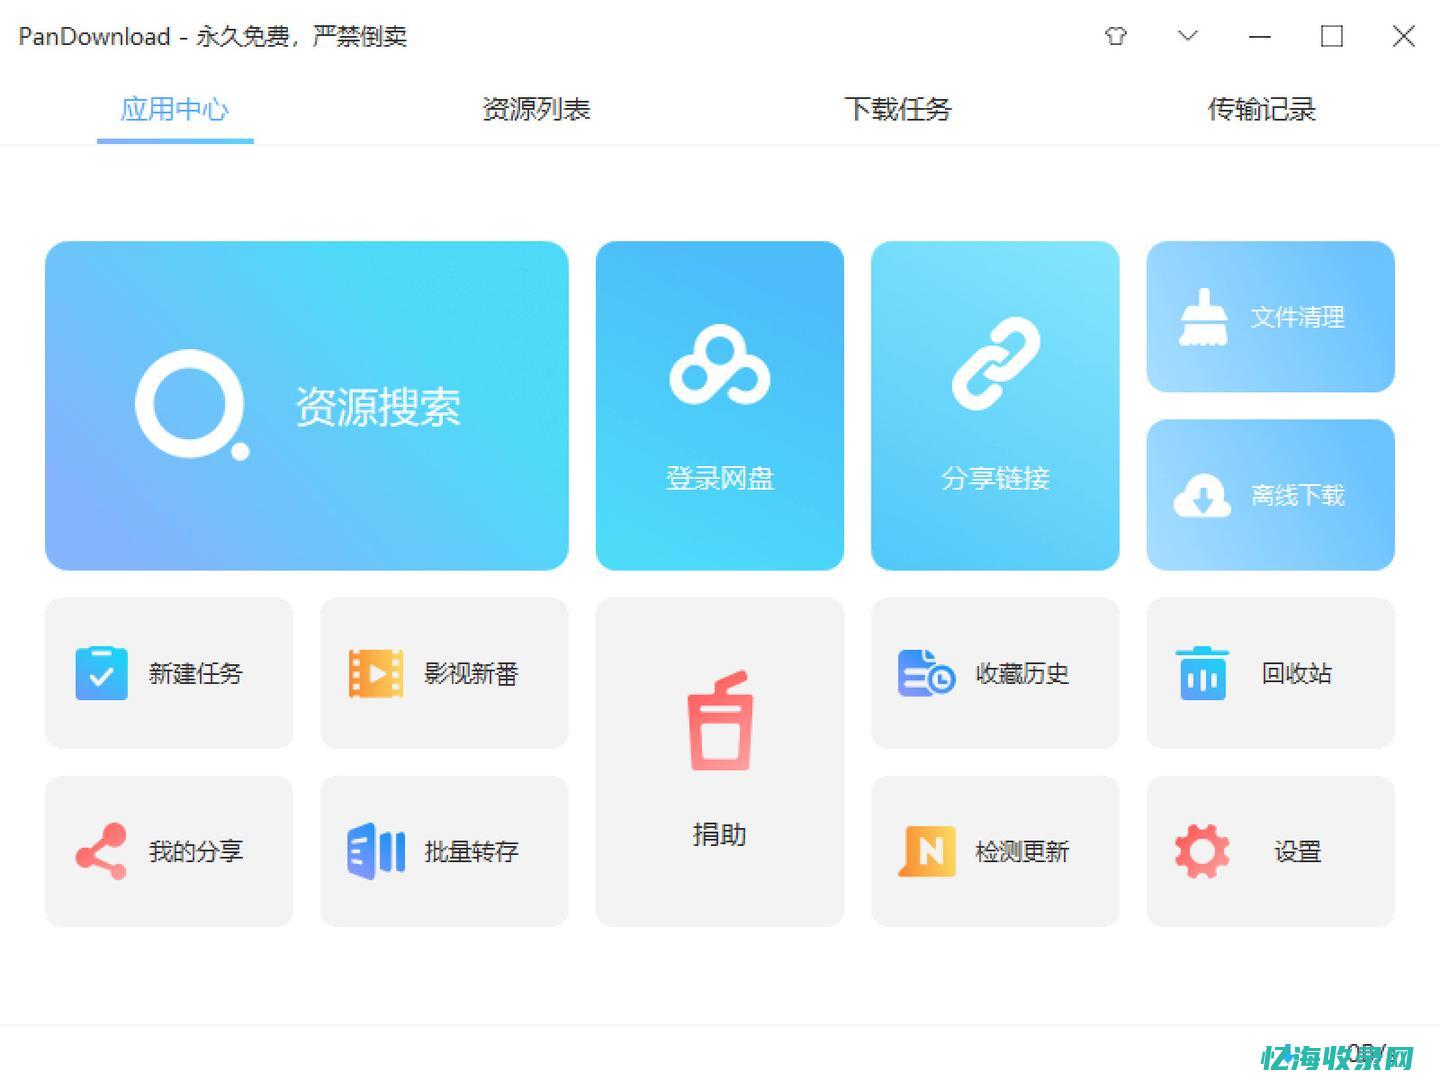Open 离线下载 offline download
Screen dimensions: 1440x1080
(1269, 494)
